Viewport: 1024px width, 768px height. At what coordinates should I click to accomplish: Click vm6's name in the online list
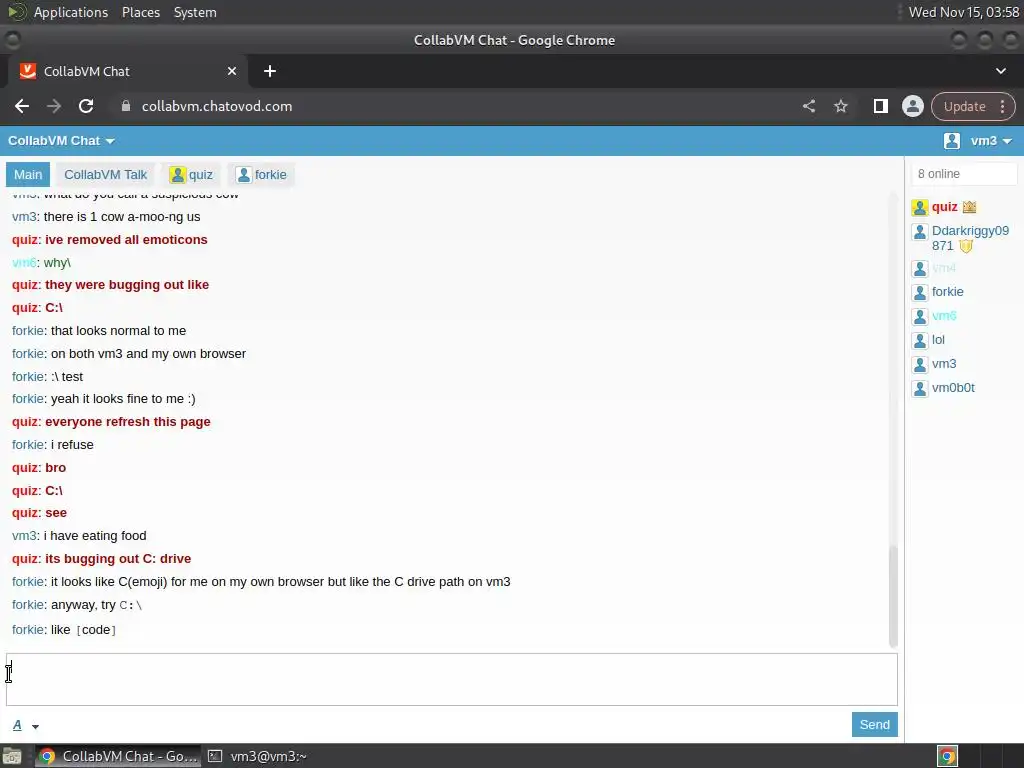[x=944, y=316]
